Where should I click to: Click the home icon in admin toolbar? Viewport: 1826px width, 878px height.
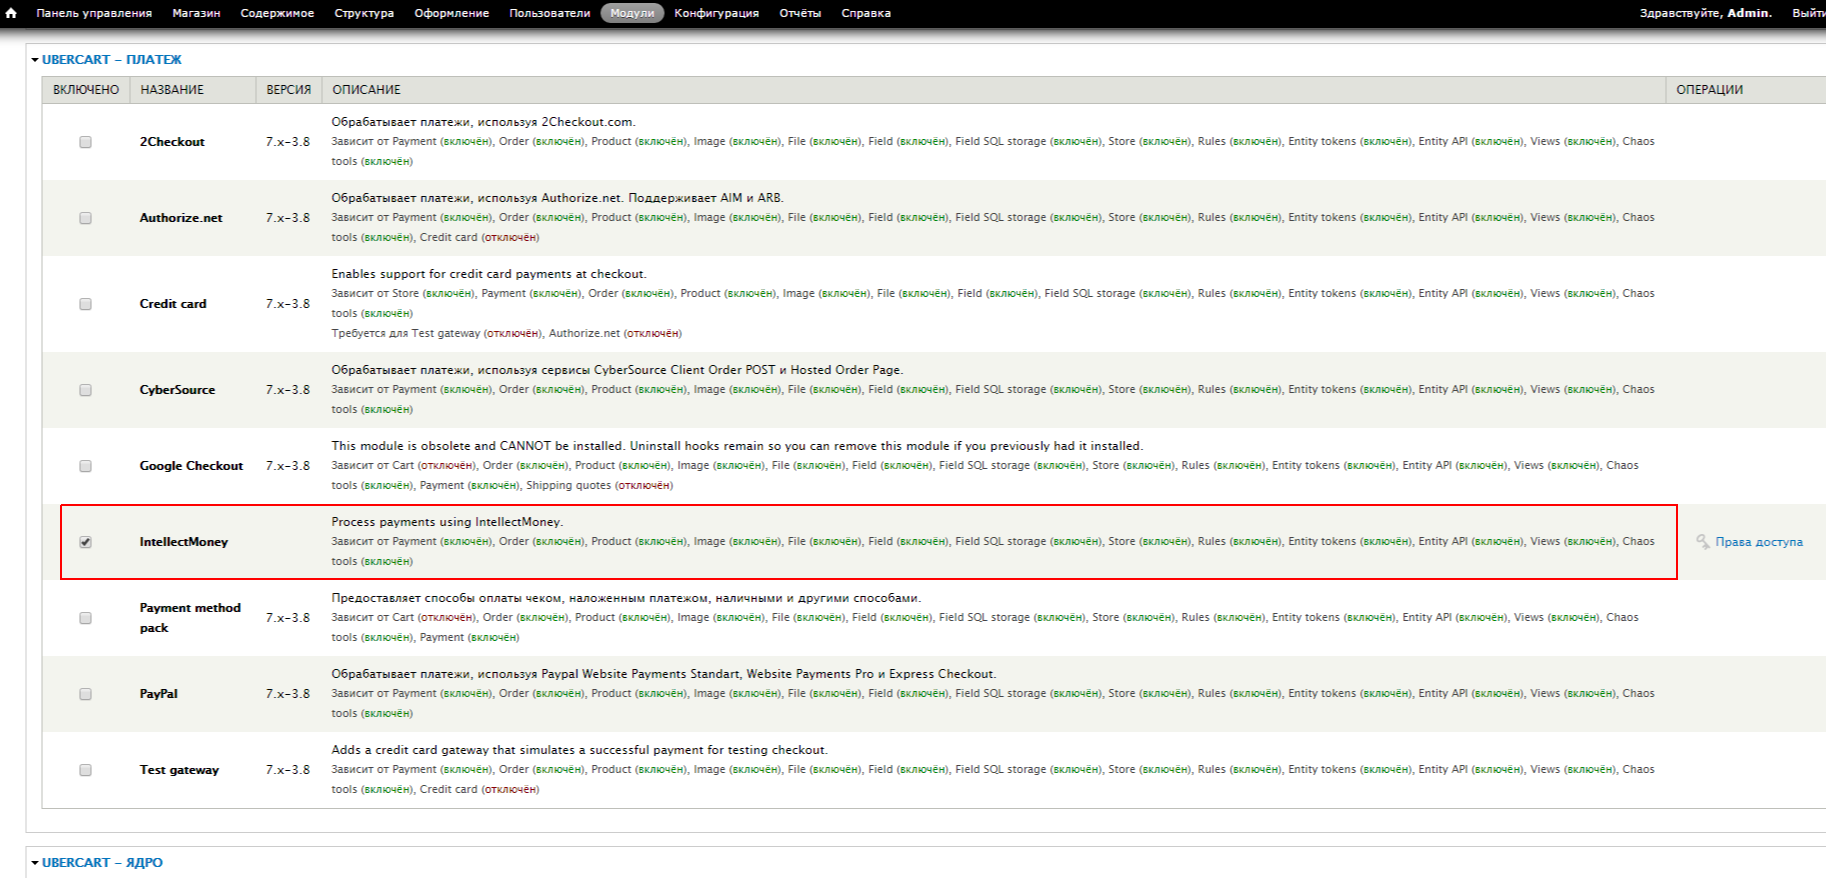pos(11,13)
